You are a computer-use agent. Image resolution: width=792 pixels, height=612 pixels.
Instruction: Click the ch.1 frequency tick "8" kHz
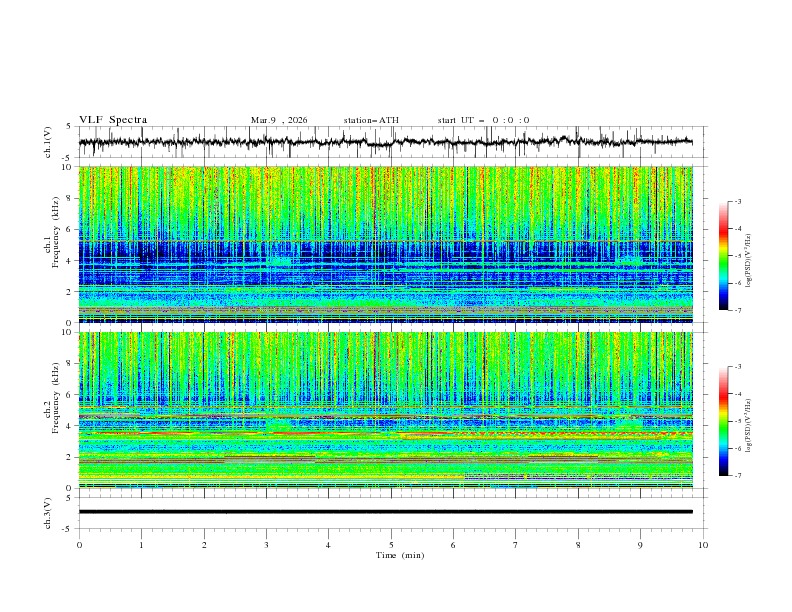[x=71, y=198]
